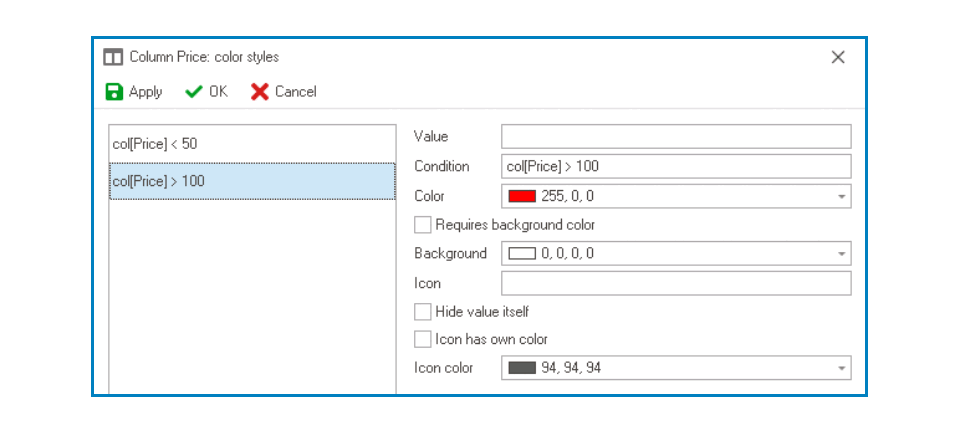The height and width of the screenshot is (433, 962).
Task: Open the Background color dropdown arrow
Action: coord(842,254)
